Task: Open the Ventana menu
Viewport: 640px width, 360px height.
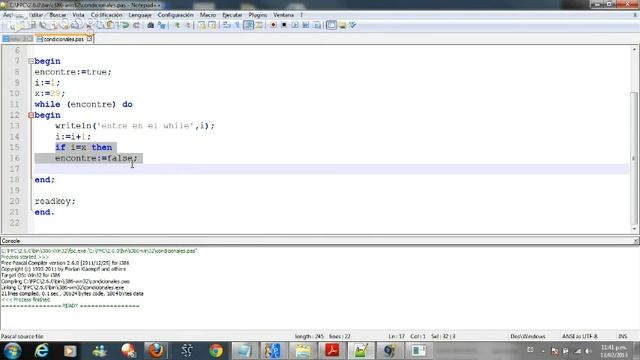Action: click(x=284, y=15)
